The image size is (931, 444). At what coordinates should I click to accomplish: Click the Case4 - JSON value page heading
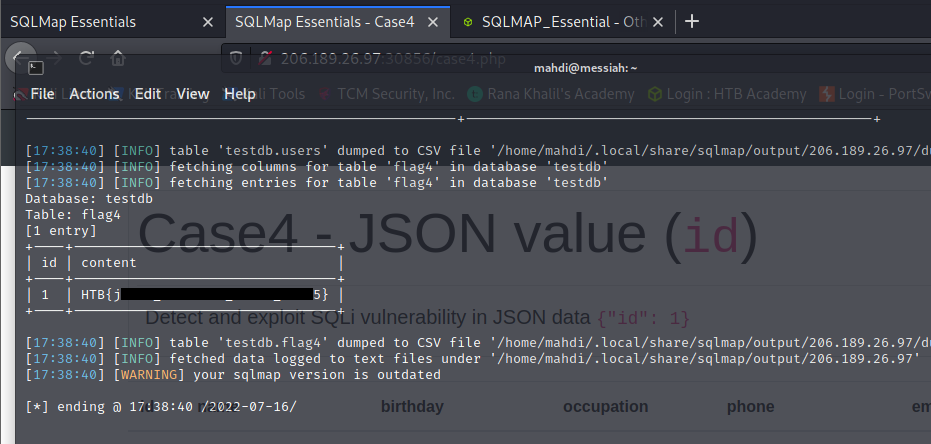coord(447,234)
